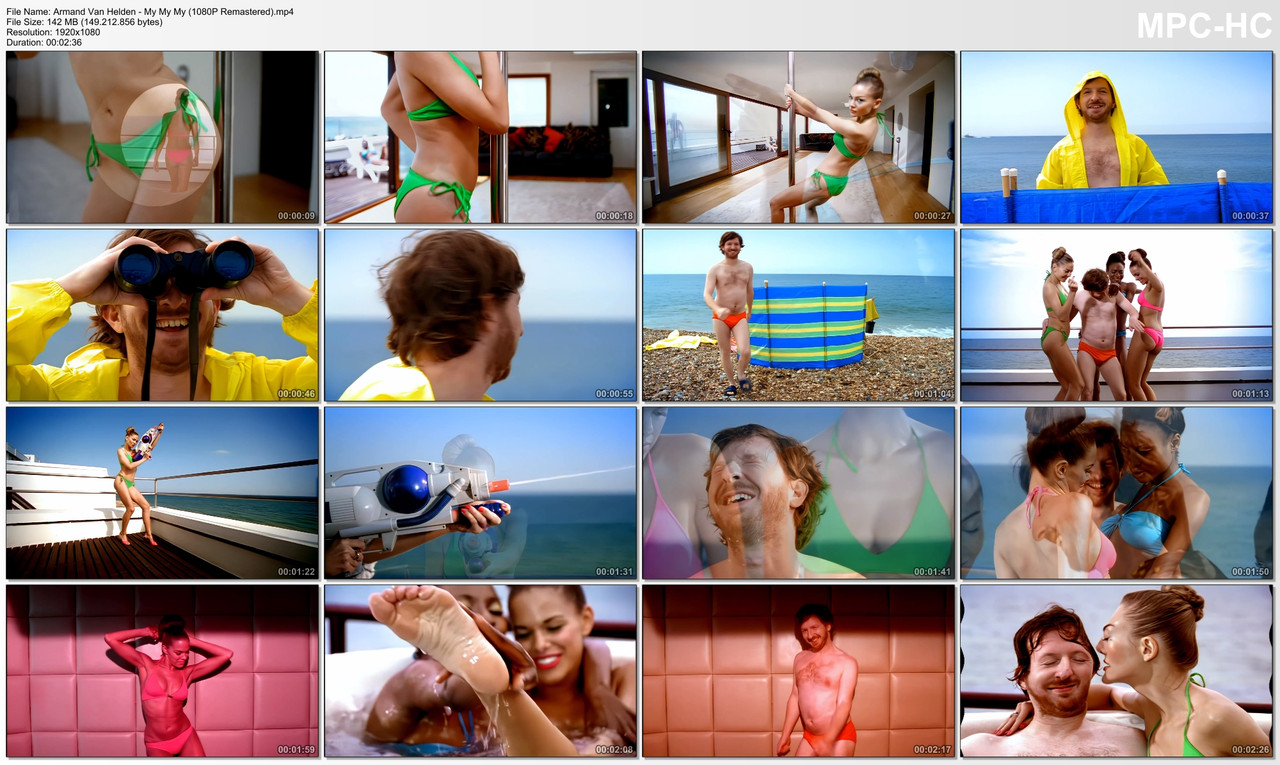The image size is (1280, 765).
Task: Select the pole dance frame at 00:00:27
Action: [798, 137]
